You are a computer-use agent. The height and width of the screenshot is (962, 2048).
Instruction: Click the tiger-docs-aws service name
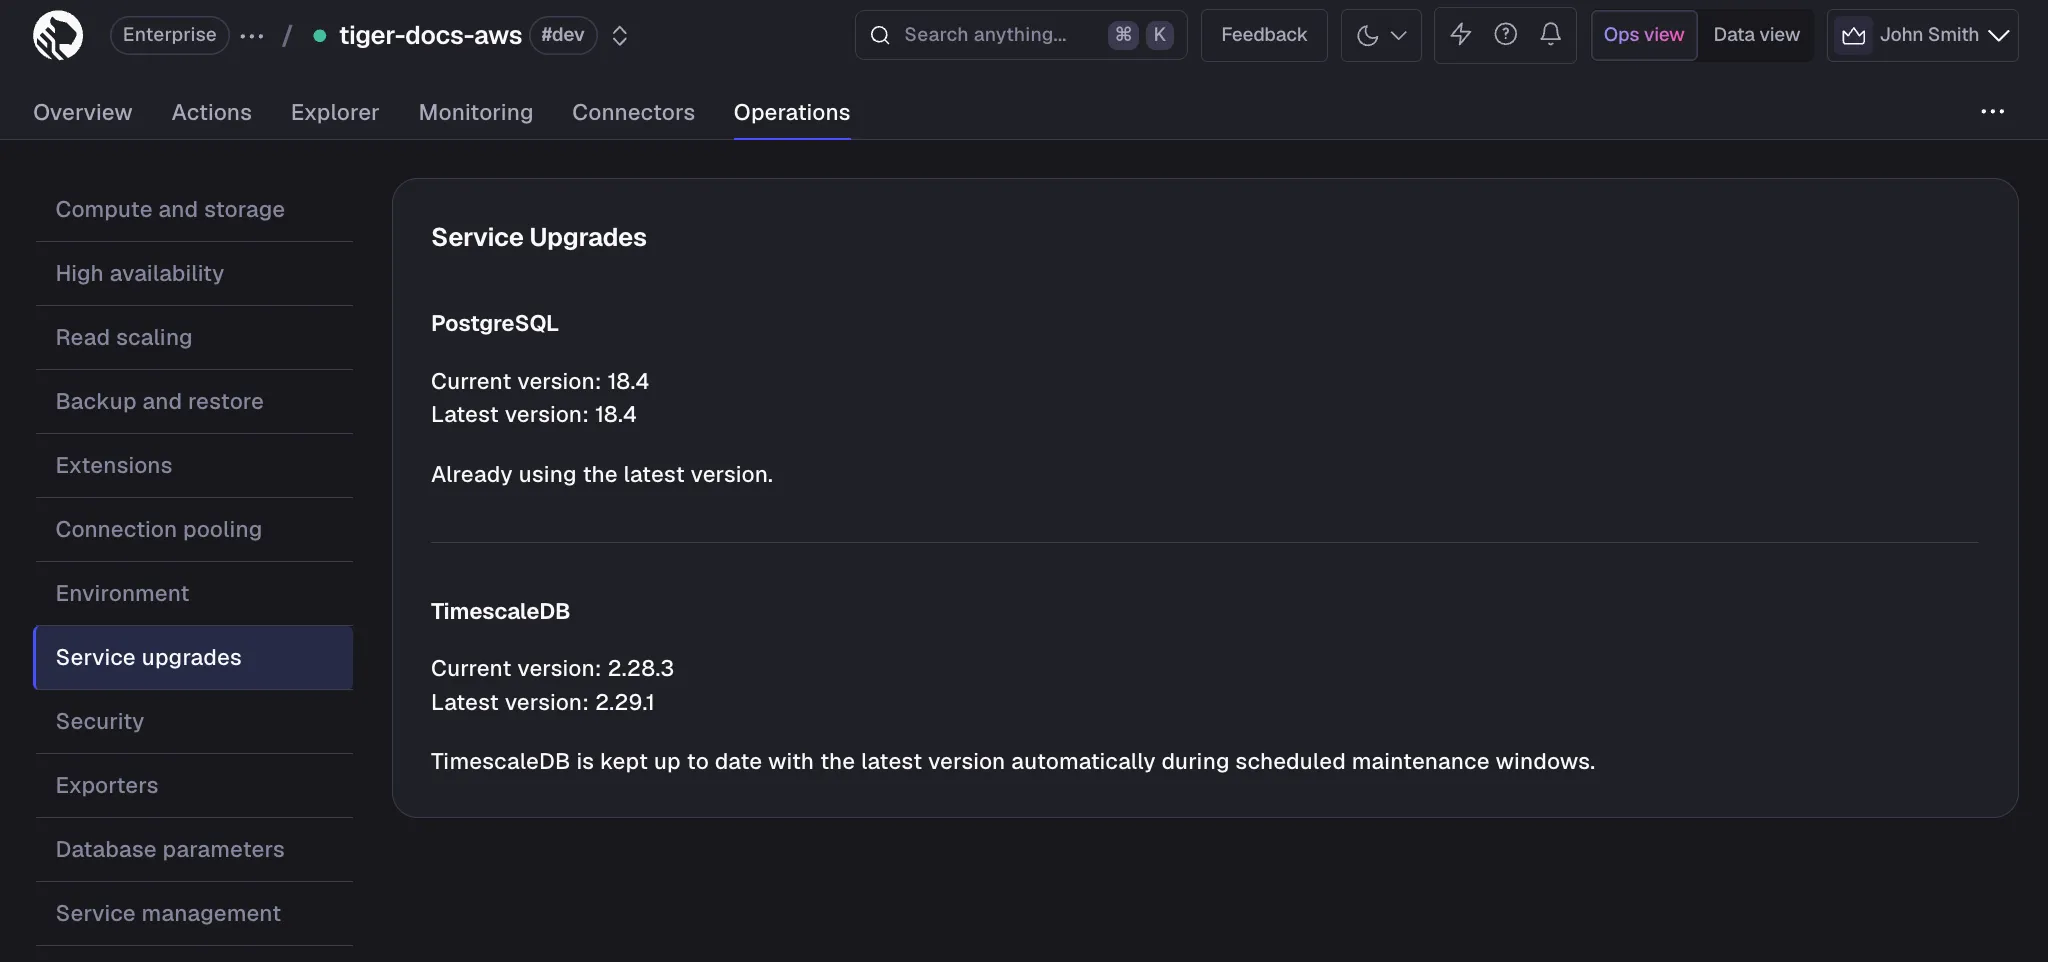coord(430,36)
